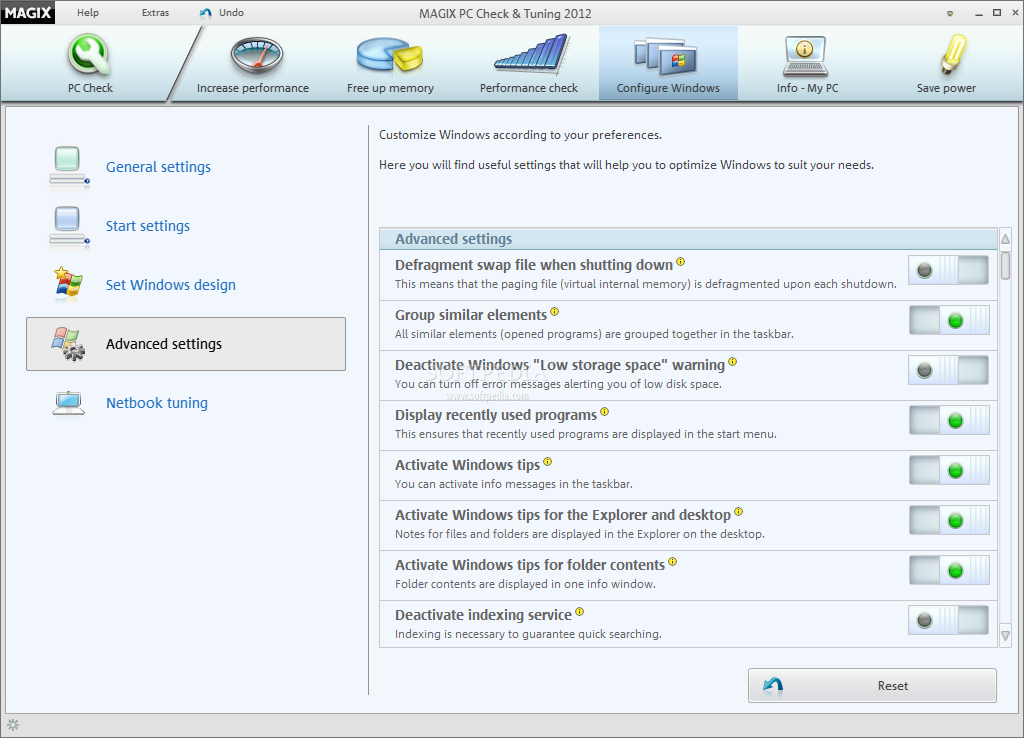Turn off the Activate Windows tips switch
This screenshot has height=738, width=1024.
[x=948, y=470]
